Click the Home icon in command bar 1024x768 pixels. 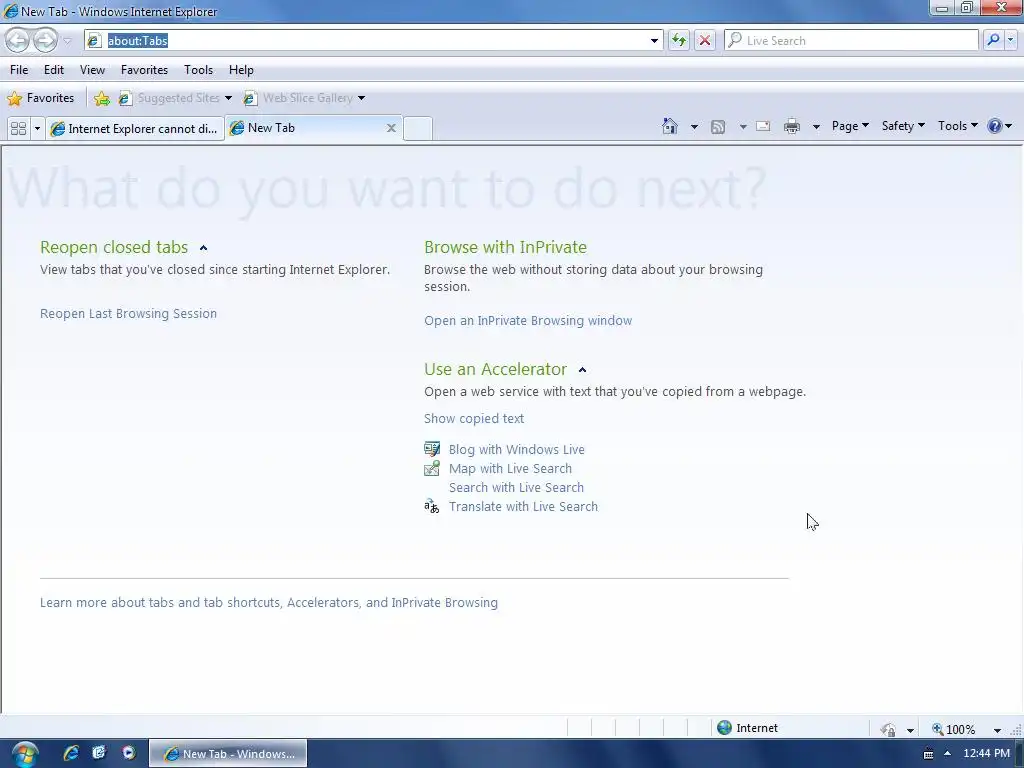670,126
